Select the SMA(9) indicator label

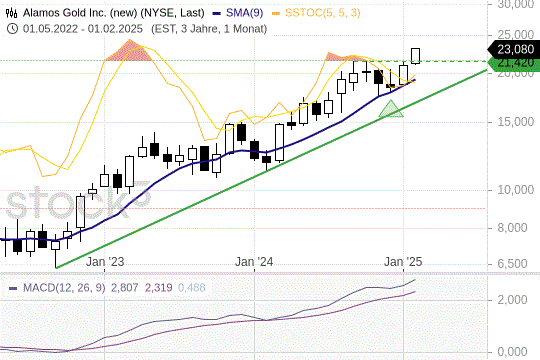(245, 13)
